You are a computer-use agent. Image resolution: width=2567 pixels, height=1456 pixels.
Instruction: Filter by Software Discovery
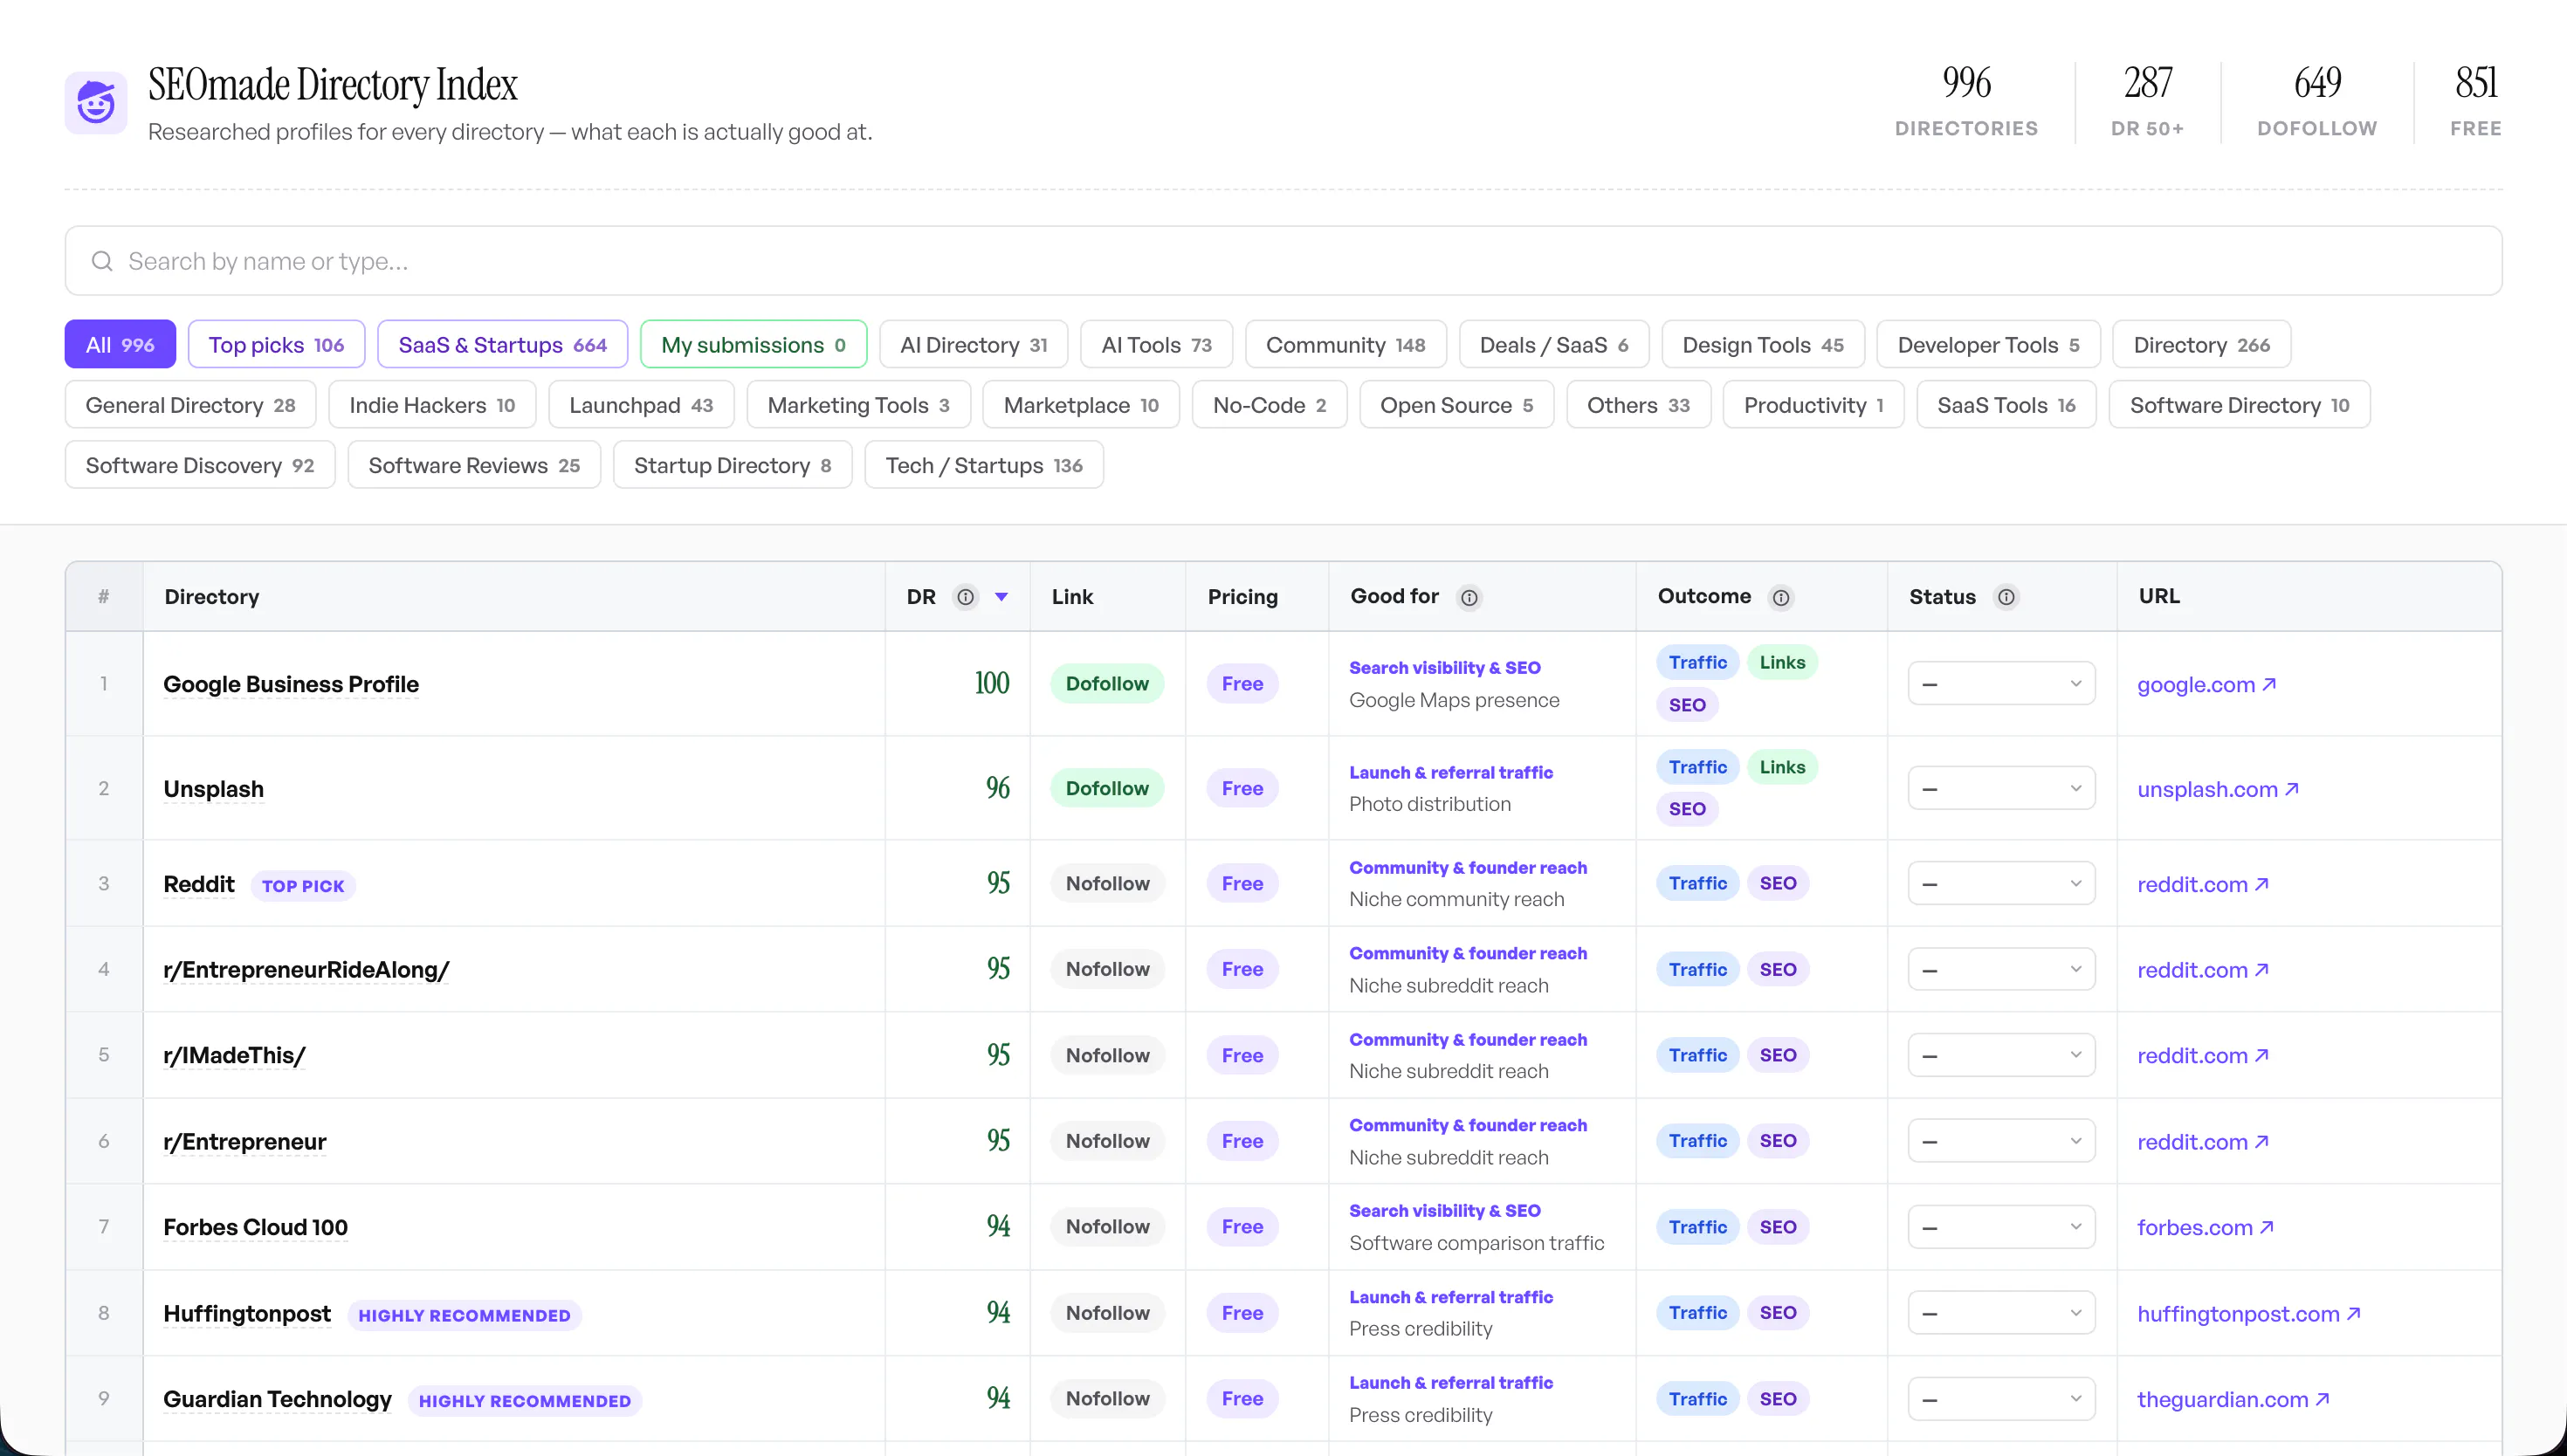(199, 465)
